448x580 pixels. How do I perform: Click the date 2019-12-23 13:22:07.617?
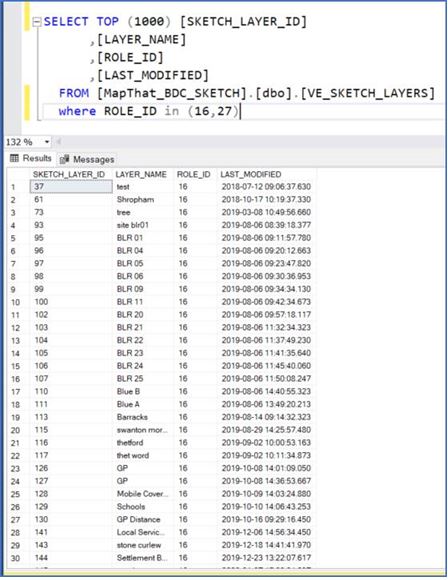266,558
